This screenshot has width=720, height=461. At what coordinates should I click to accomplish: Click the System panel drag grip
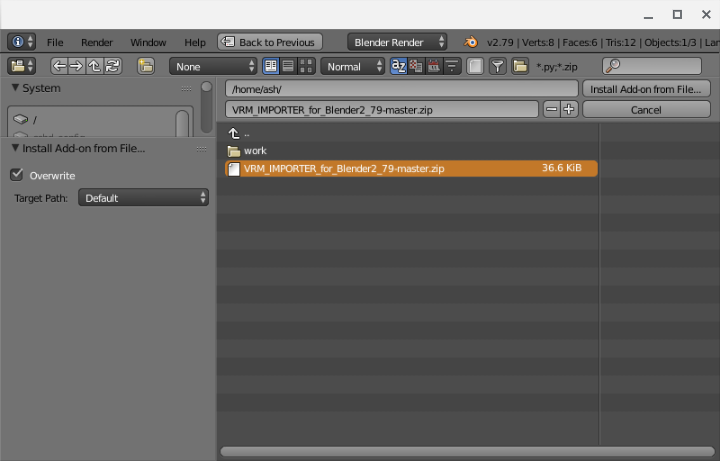click(x=186, y=89)
